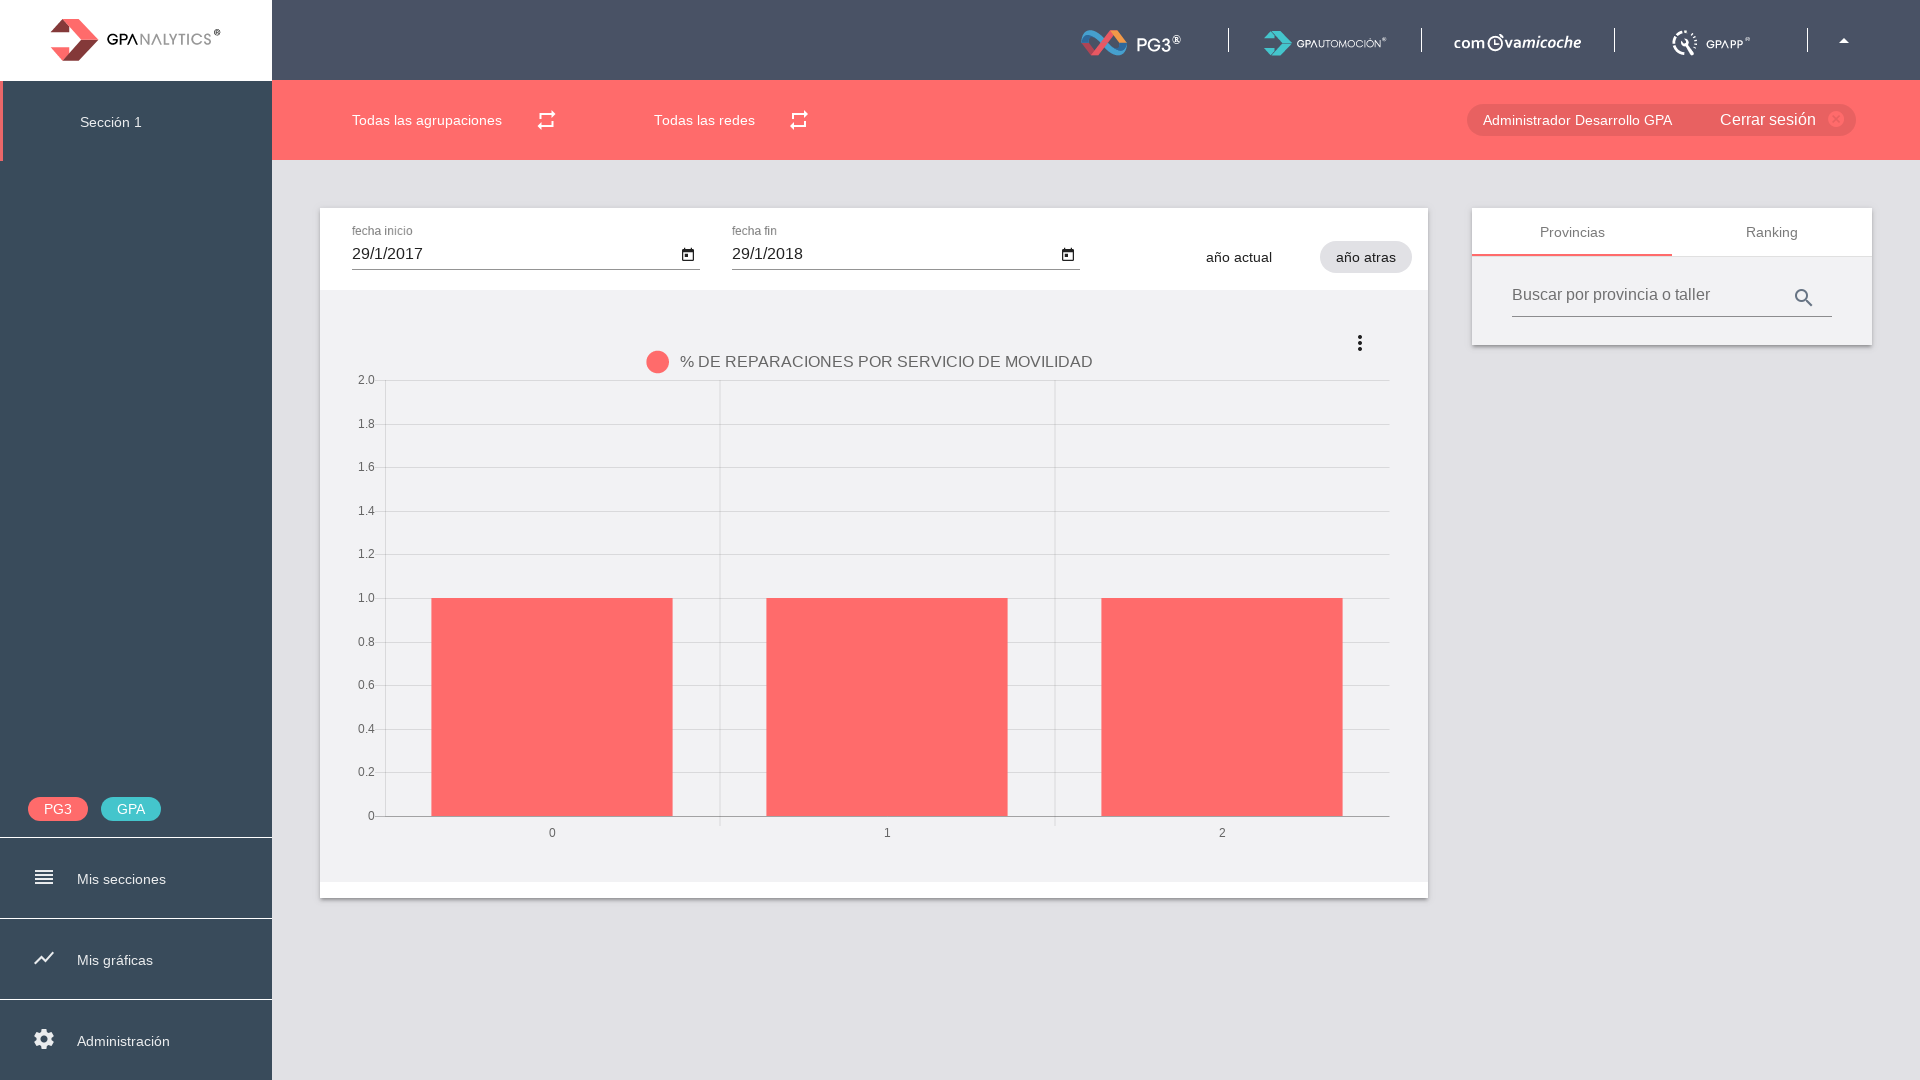
Task: Toggle the PG3 filter chip
Action: [58, 809]
